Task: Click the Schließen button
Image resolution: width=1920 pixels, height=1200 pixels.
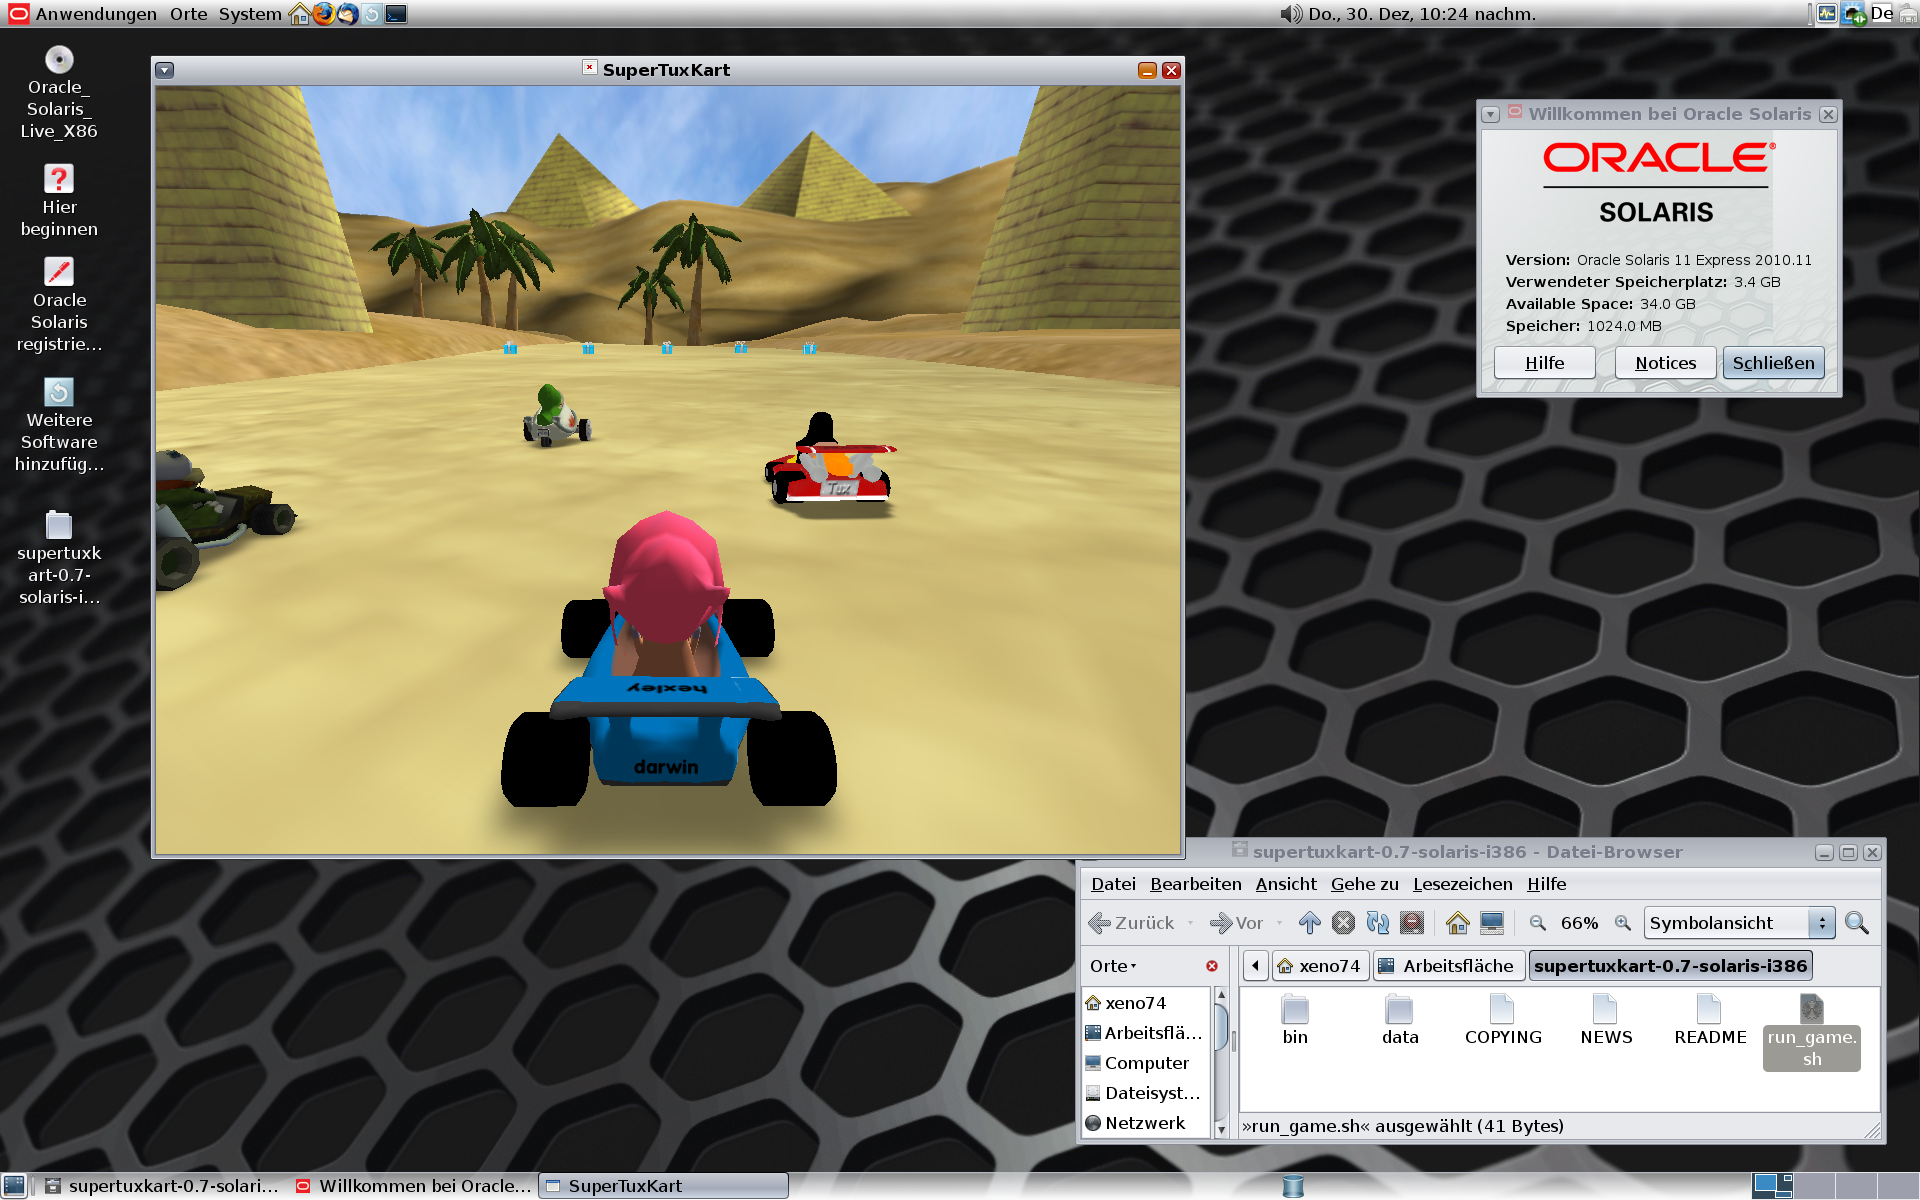Action: tap(1773, 363)
